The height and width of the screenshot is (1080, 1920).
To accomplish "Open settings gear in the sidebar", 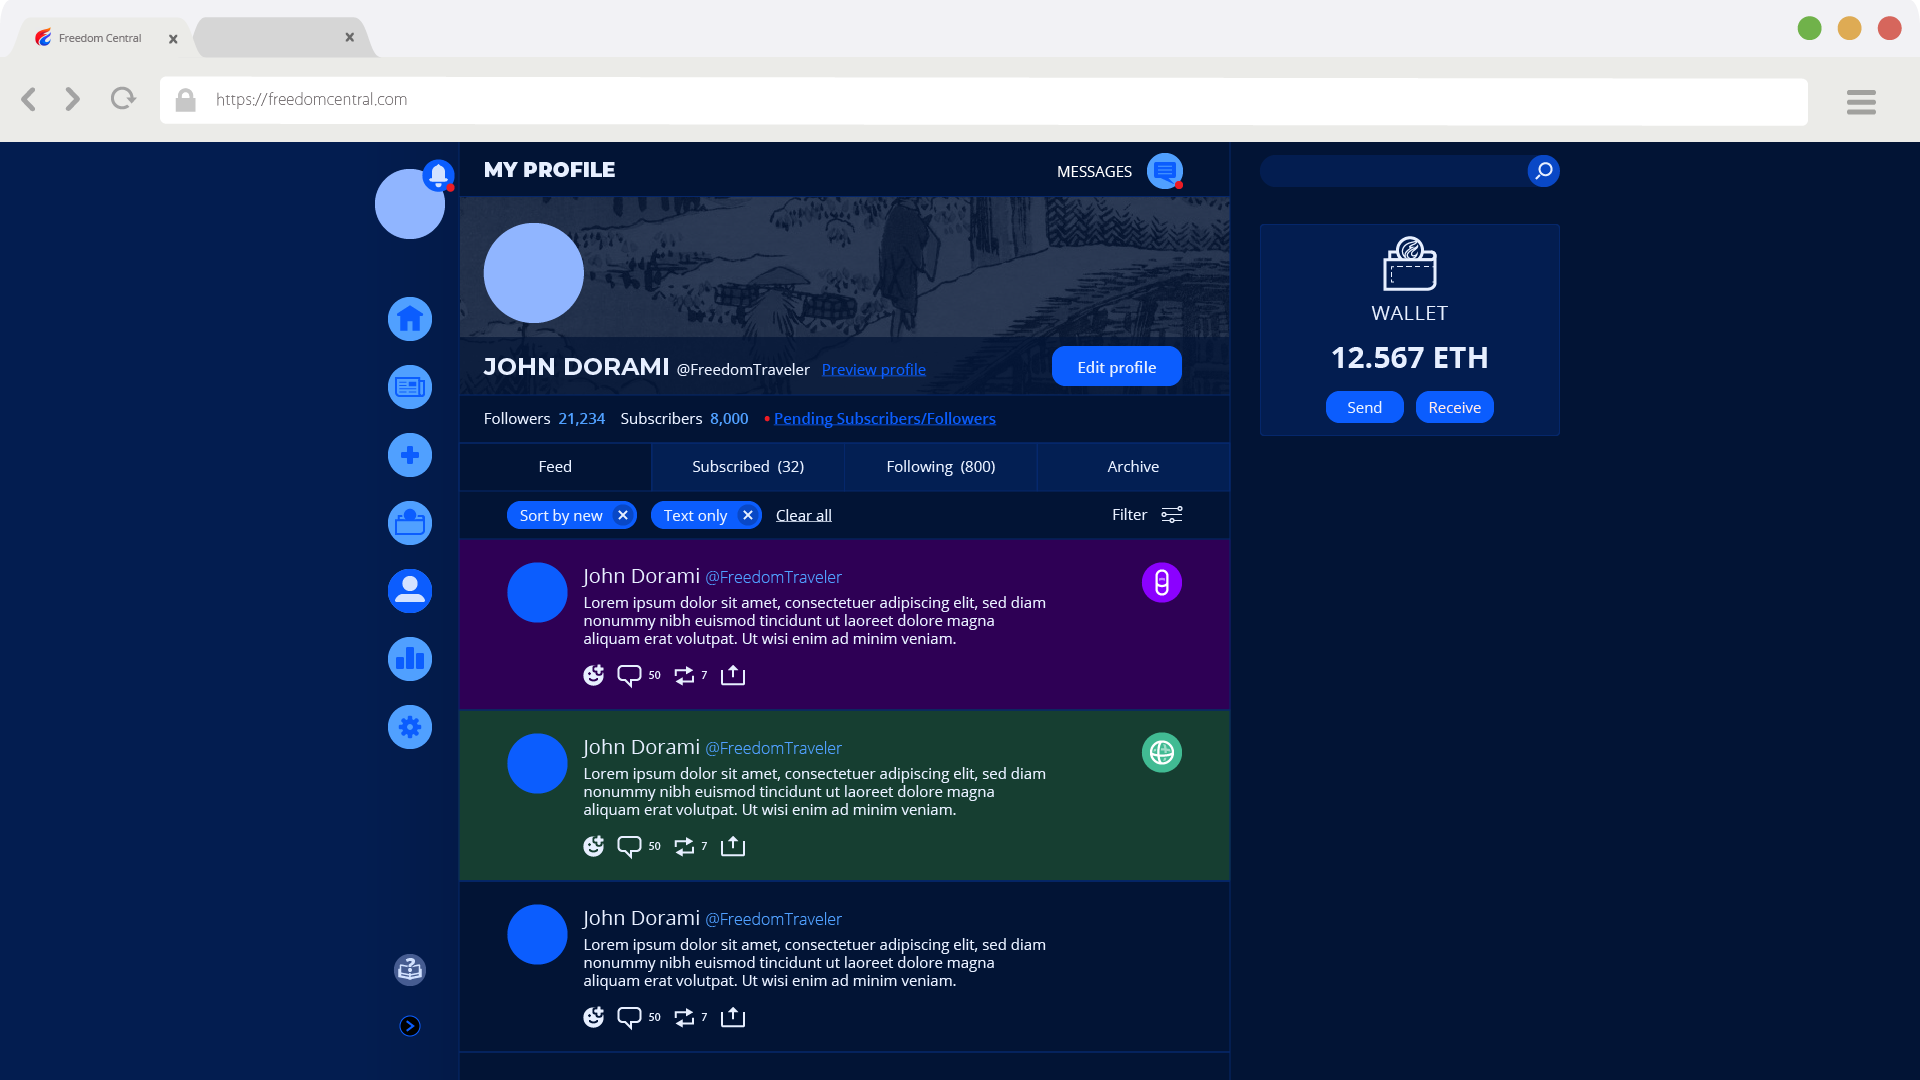I will [410, 727].
